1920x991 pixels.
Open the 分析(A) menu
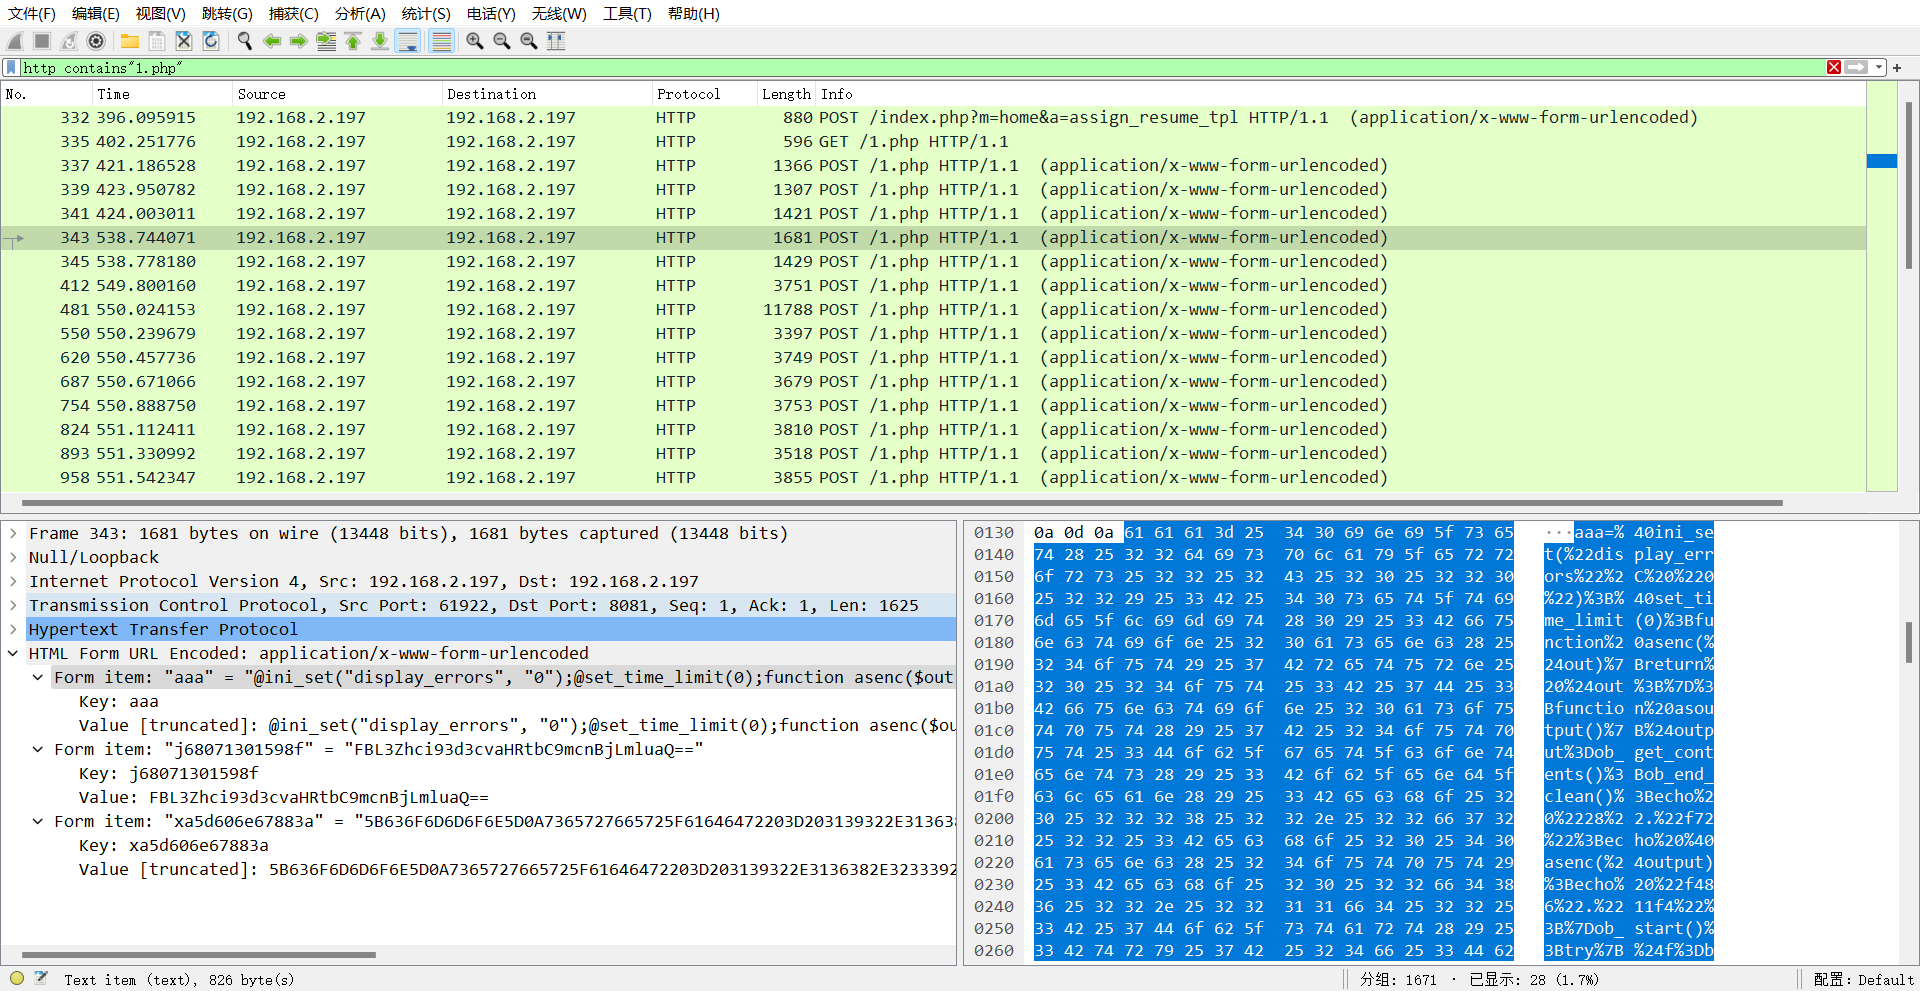[x=360, y=14]
